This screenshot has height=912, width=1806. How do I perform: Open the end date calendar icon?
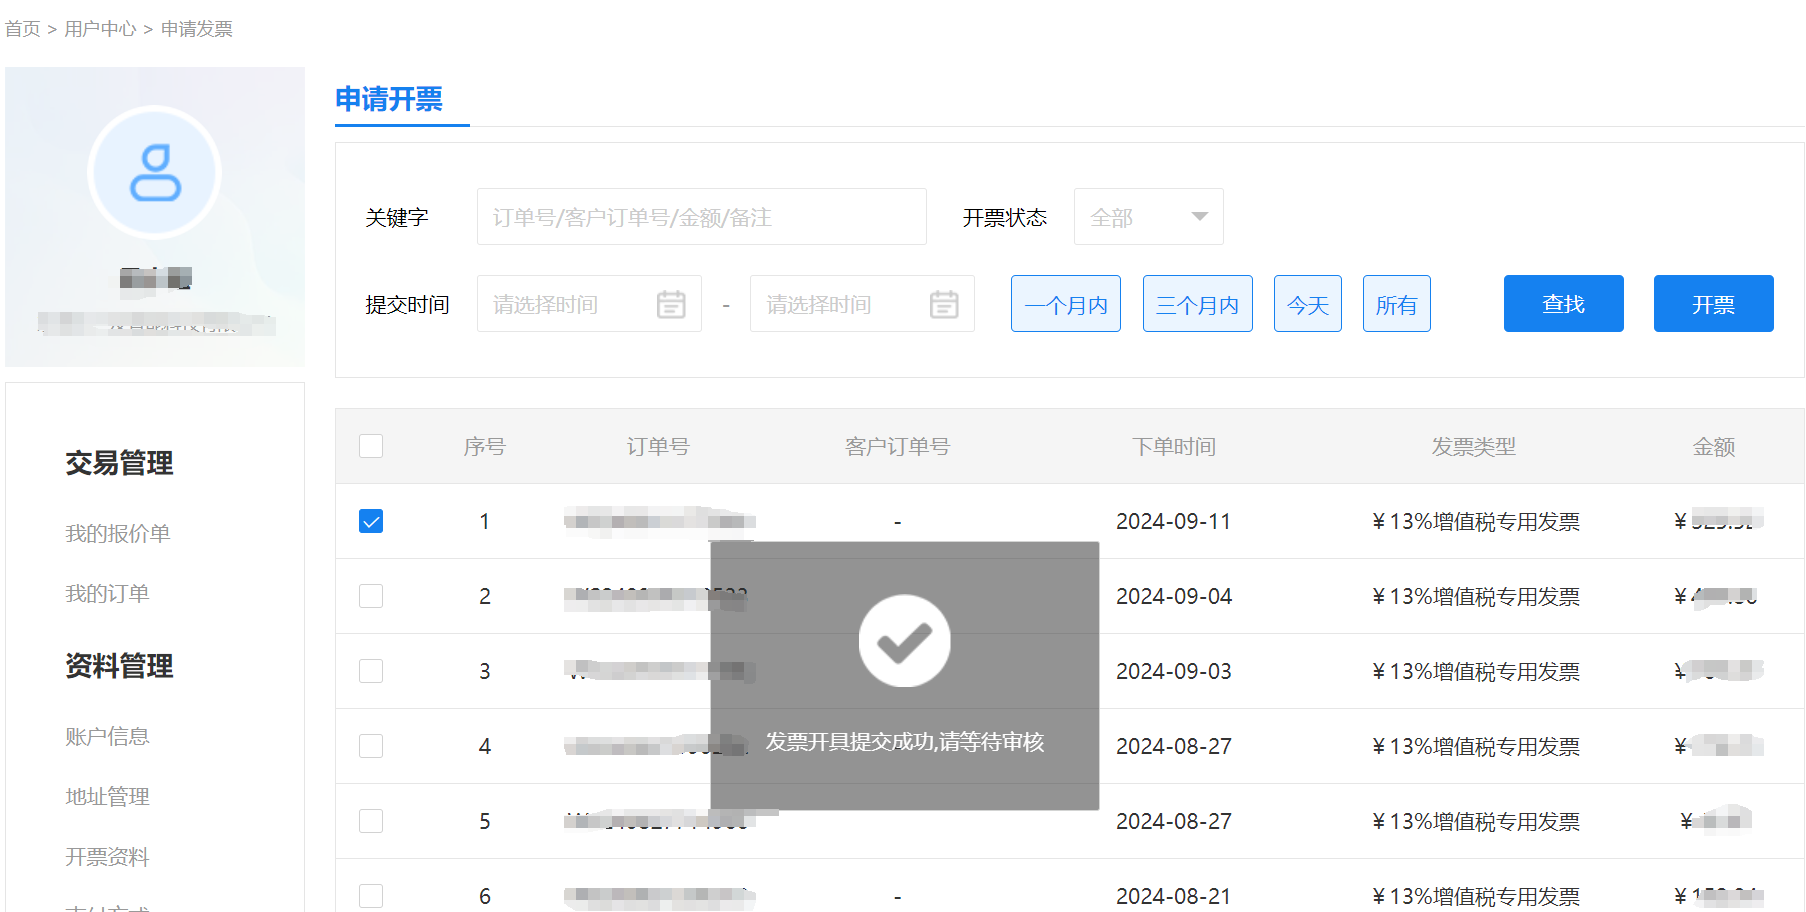(943, 304)
